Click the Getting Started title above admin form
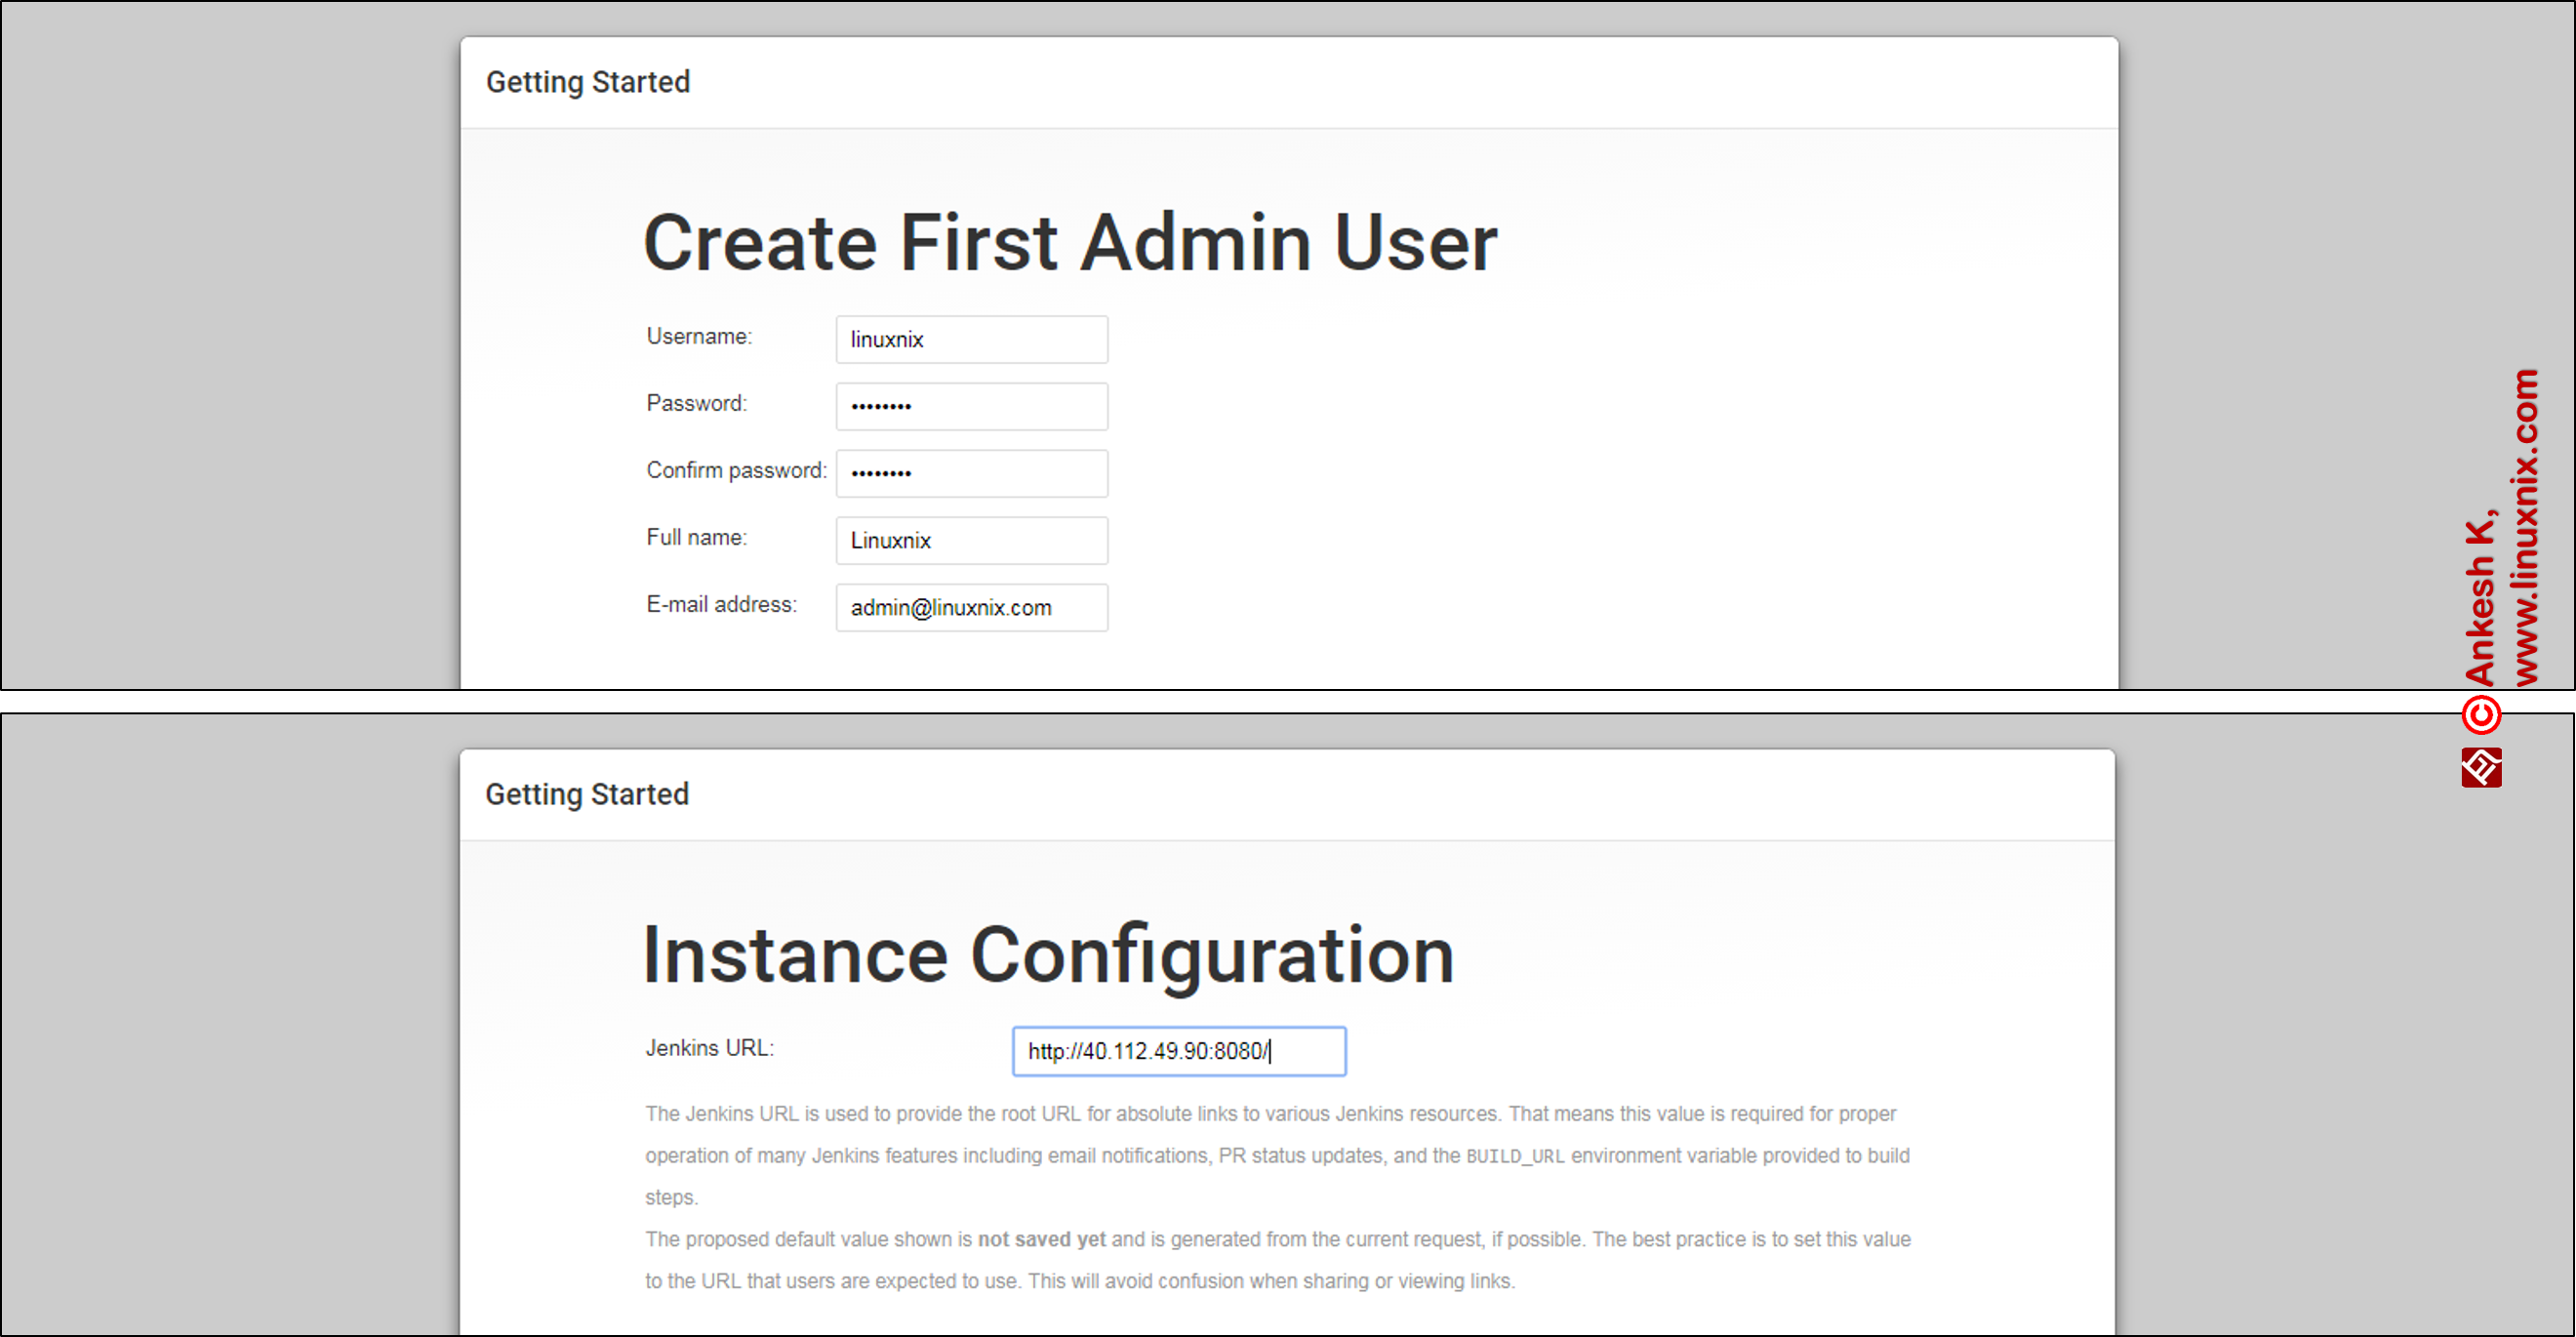This screenshot has height=1337, width=2576. [588, 82]
